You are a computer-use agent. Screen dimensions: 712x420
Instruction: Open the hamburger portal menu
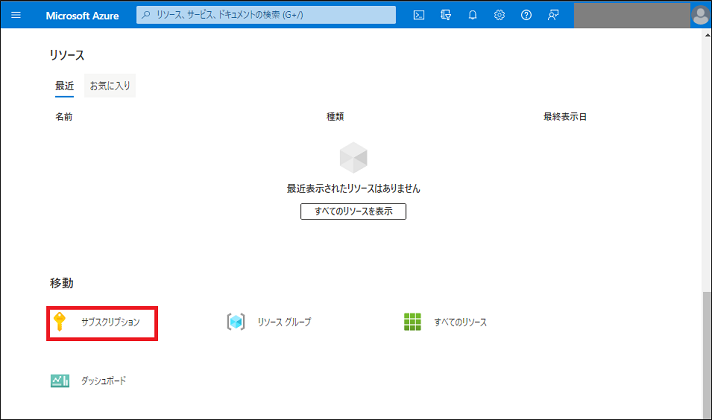(15, 15)
